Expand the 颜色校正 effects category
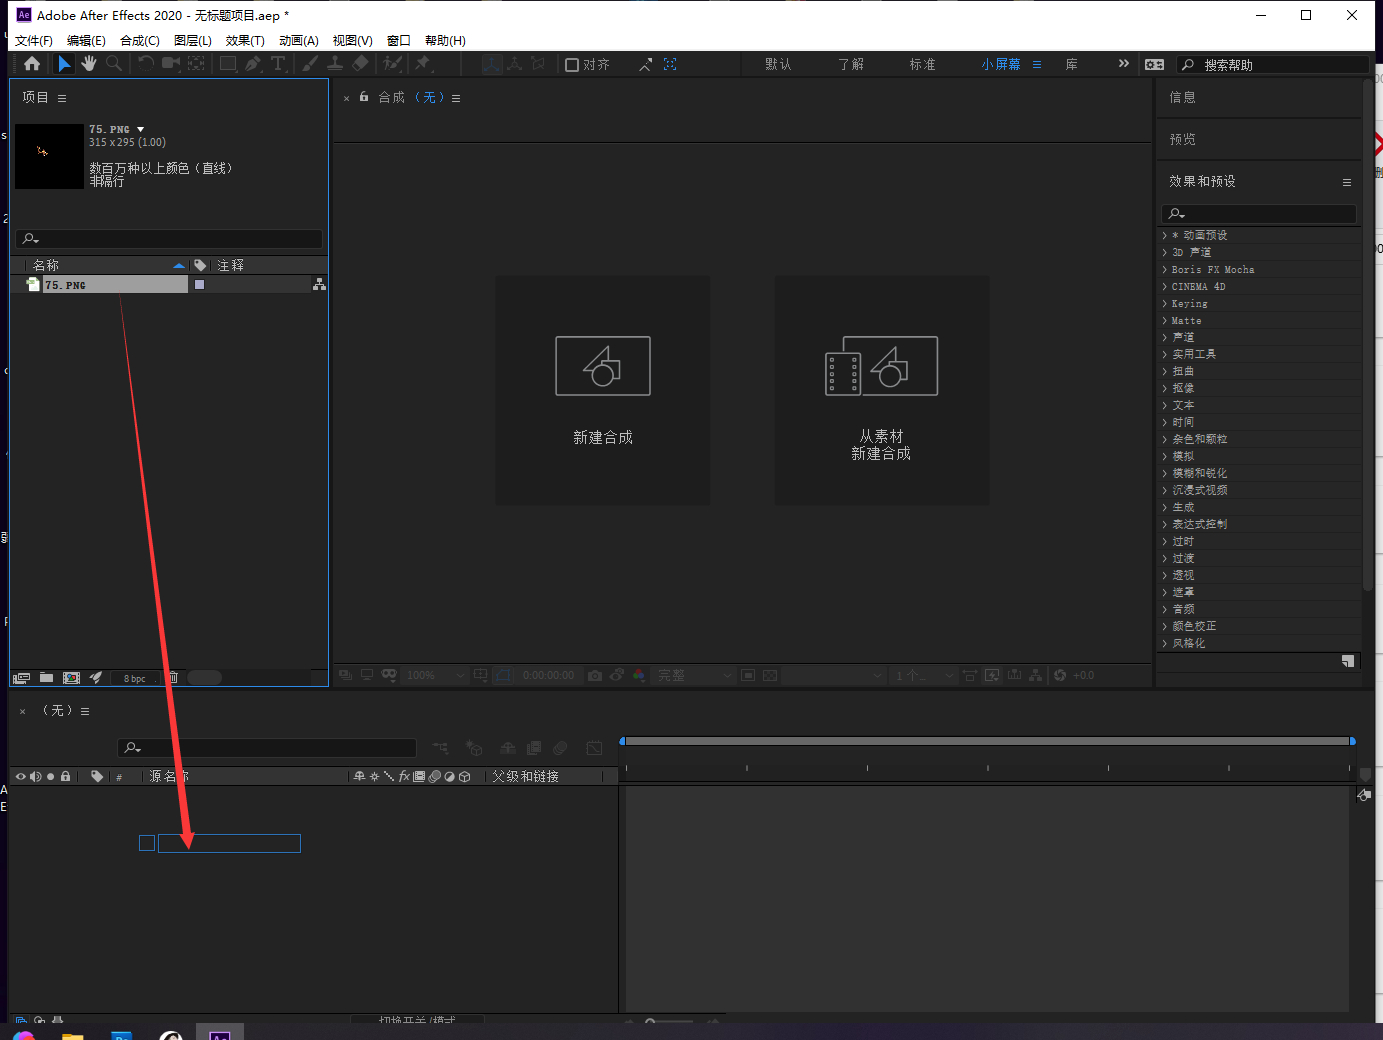 1165,627
